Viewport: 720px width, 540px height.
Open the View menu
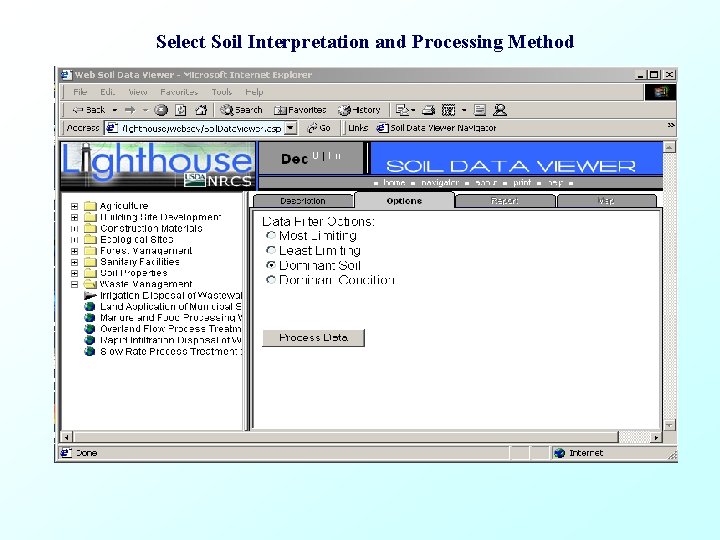[x=138, y=92]
